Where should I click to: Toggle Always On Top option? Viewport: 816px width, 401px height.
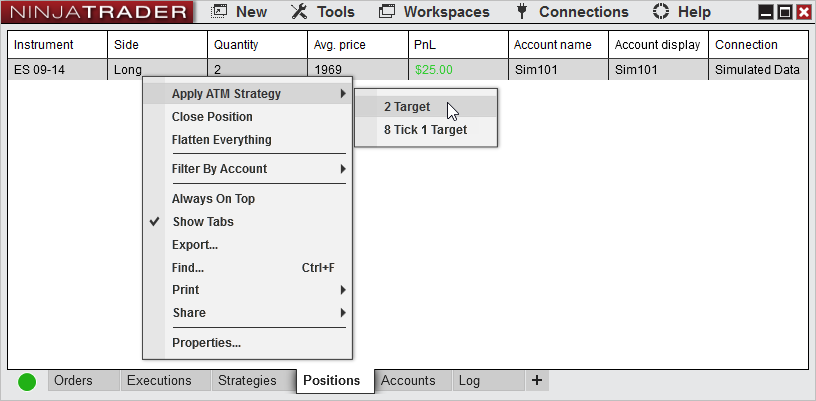(213, 199)
